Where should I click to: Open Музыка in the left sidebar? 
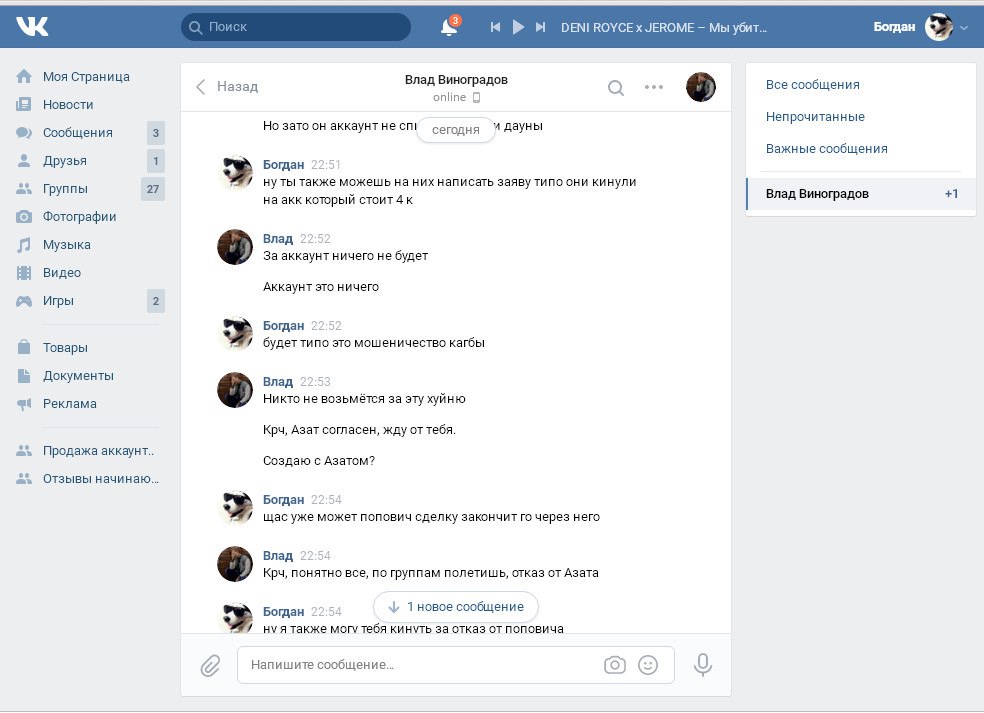pyautogui.click(x=66, y=245)
